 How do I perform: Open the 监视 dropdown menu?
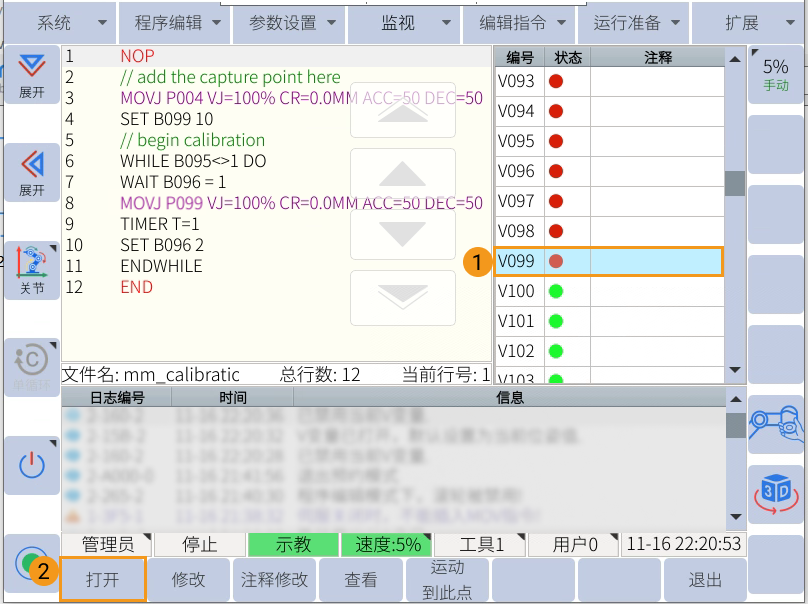click(x=403, y=23)
